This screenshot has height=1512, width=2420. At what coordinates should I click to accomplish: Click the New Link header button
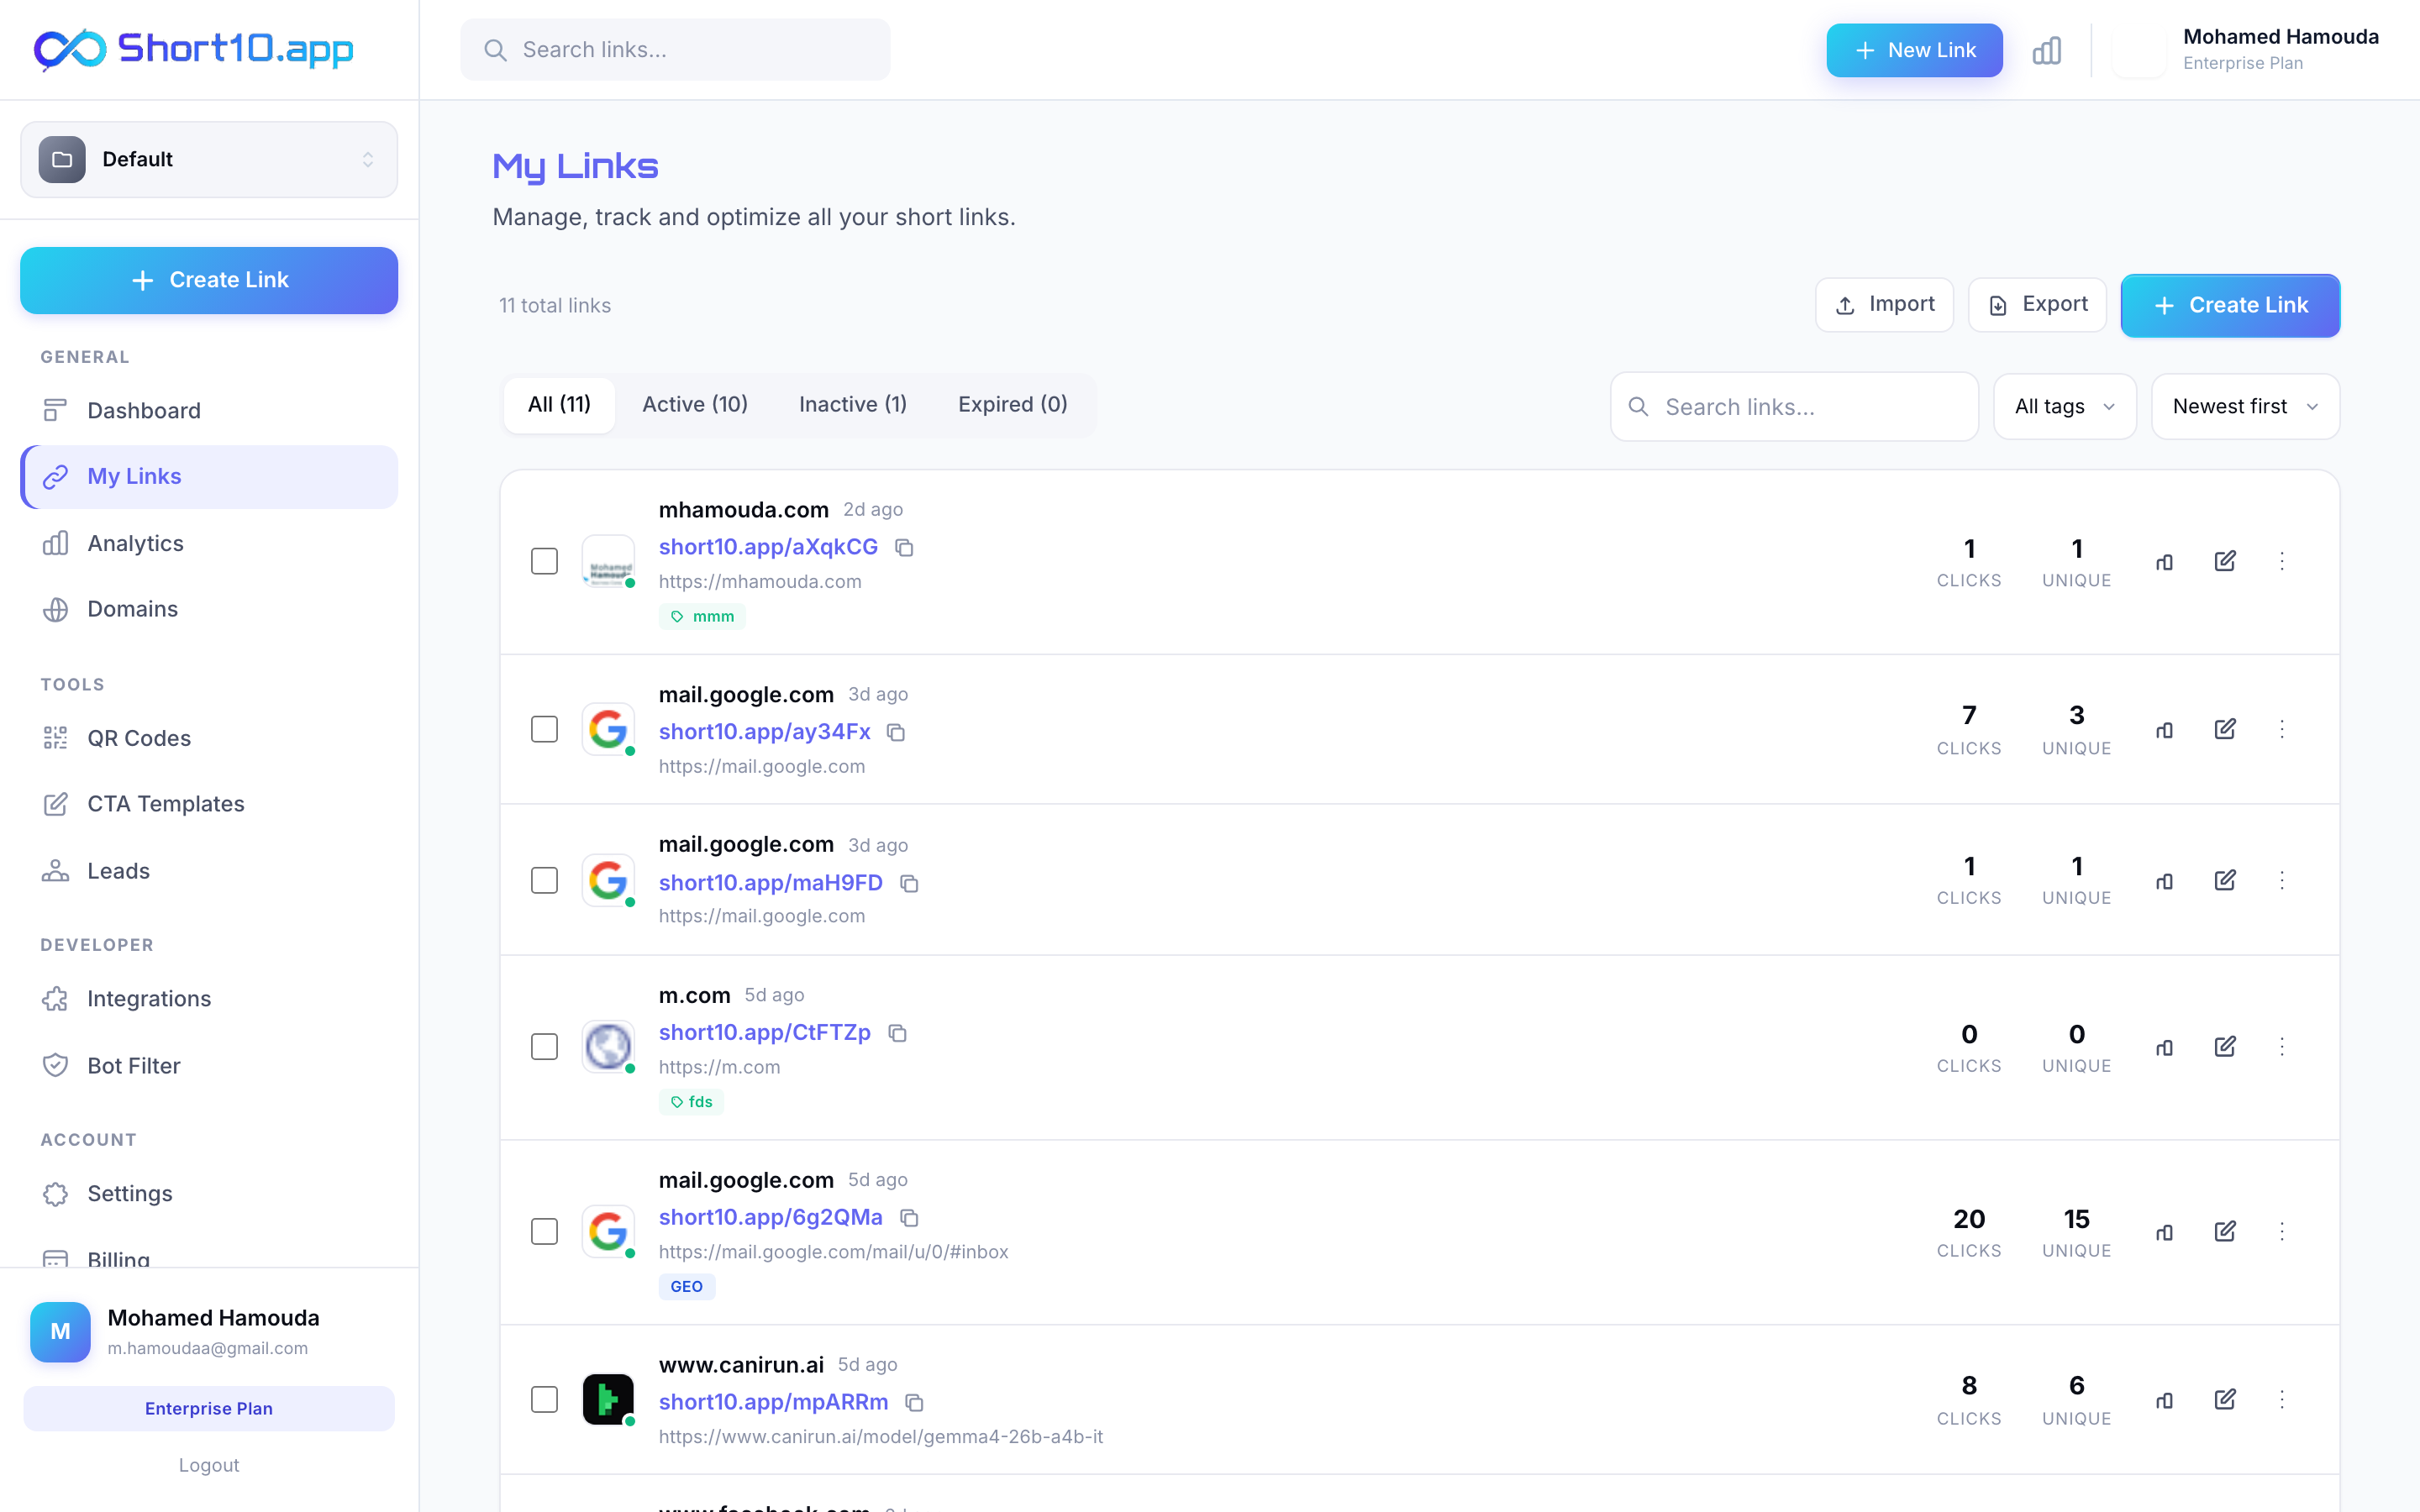click(x=1914, y=50)
